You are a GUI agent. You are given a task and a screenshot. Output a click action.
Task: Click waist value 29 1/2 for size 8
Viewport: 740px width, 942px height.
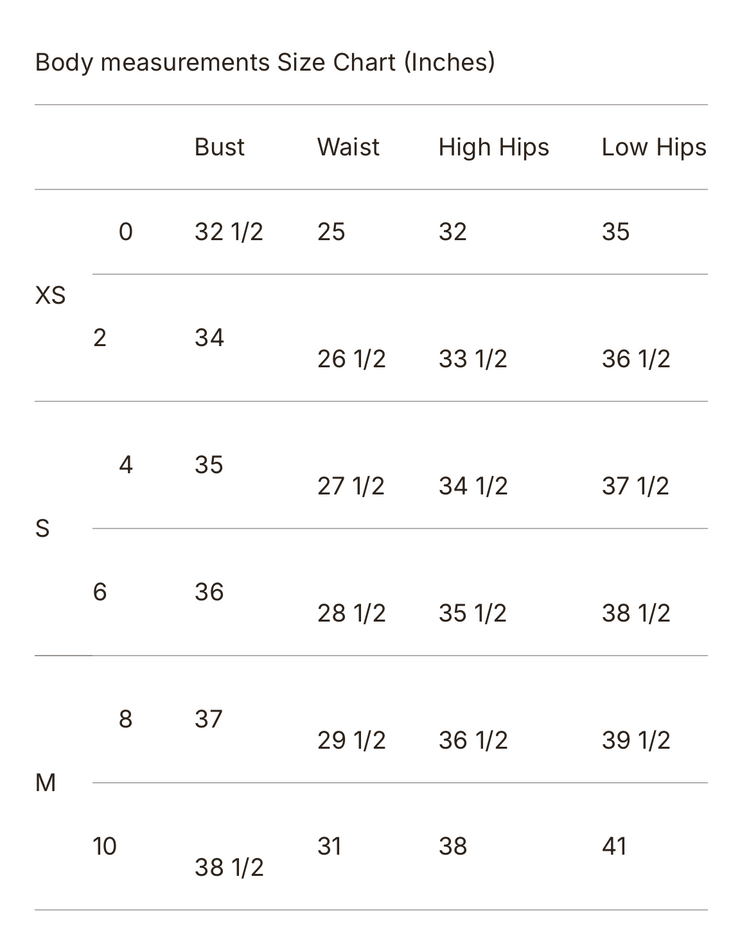(351, 740)
